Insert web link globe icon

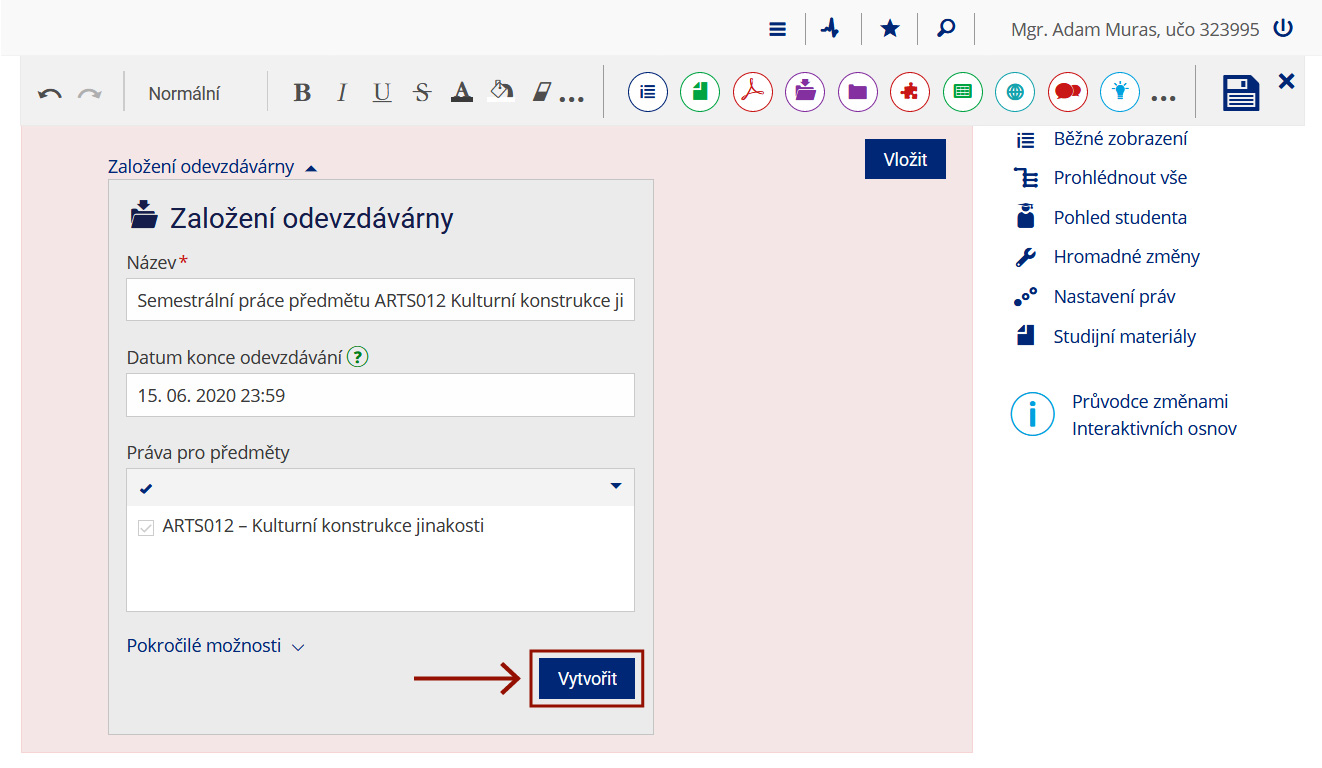[1015, 92]
